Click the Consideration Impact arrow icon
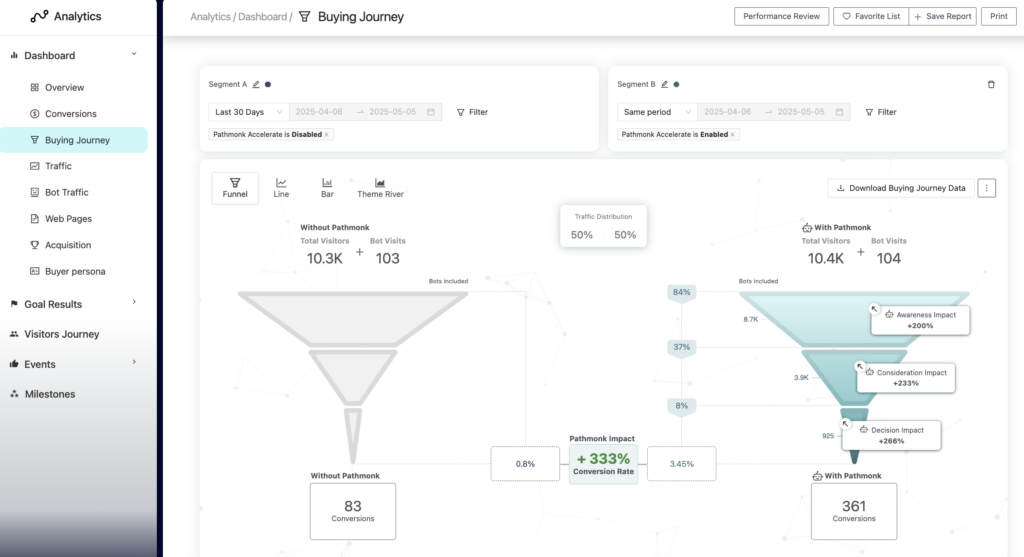Image resolution: width=1024 pixels, height=557 pixels. [859, 366]
